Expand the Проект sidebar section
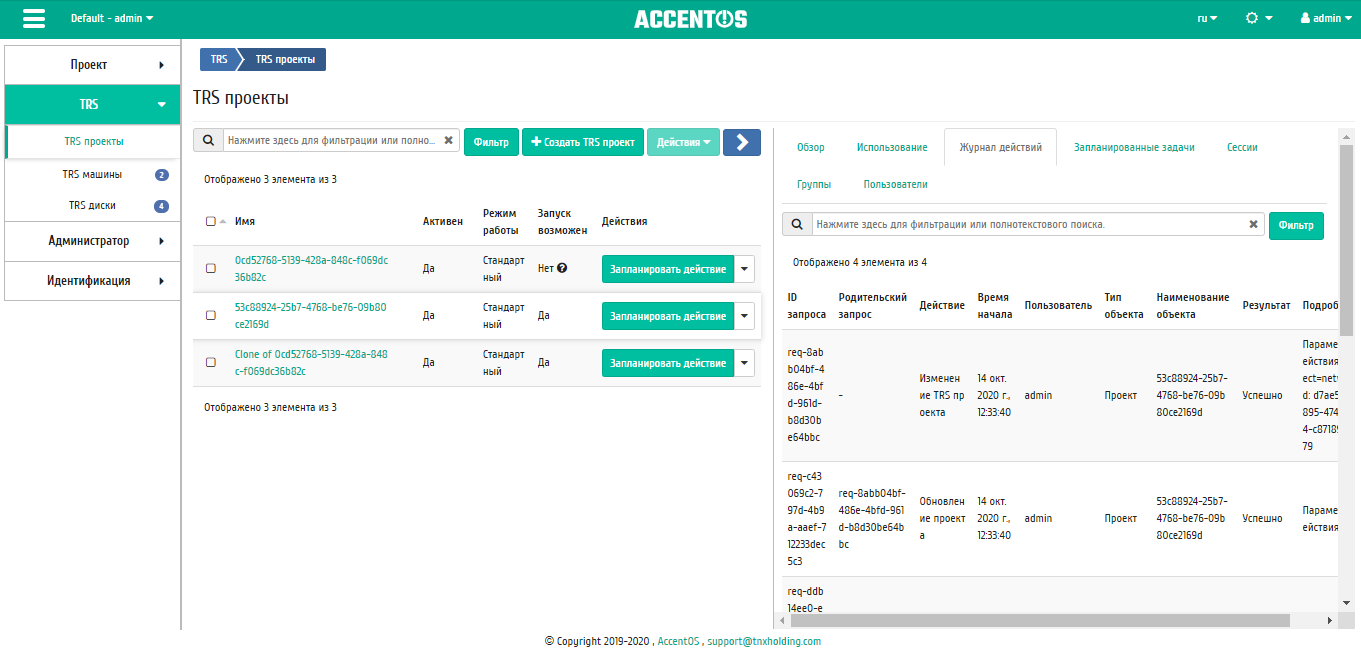 coord(90,65)
